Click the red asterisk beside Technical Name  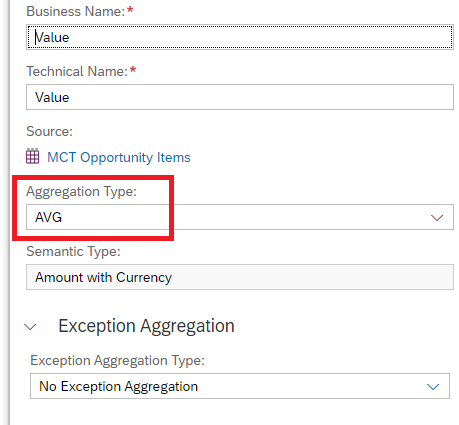click(x=133, y=70)
